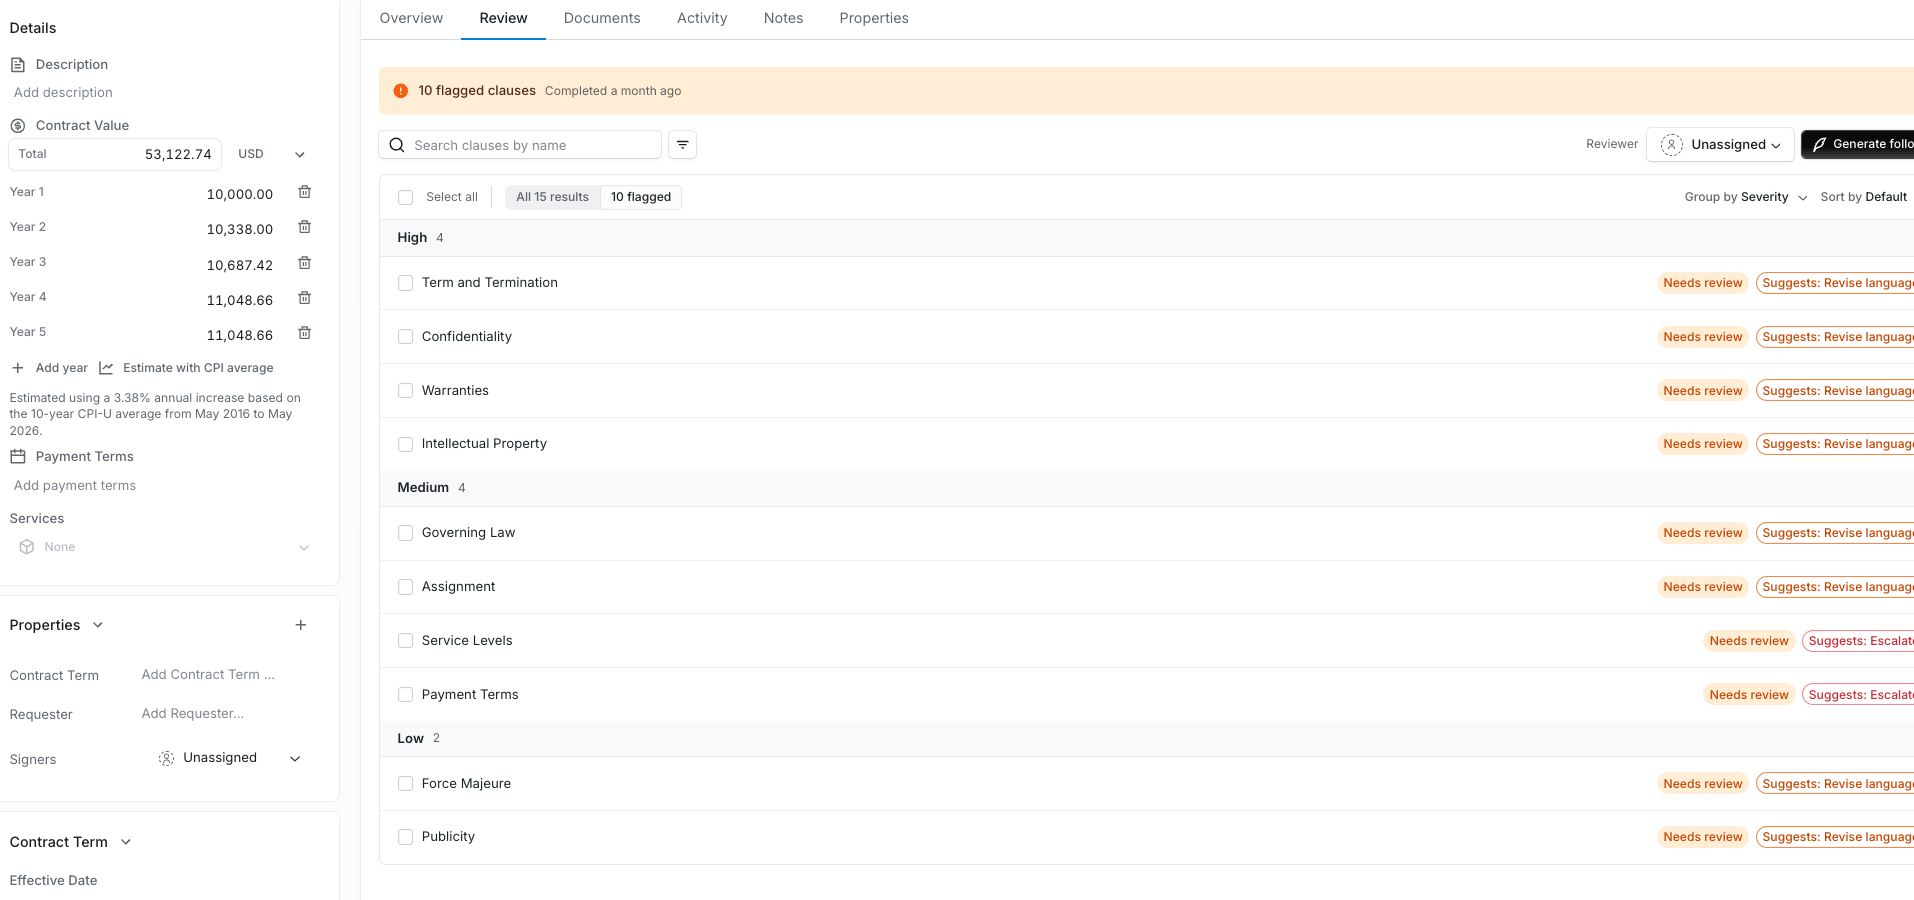1914x900 pixels.
Task: Show All 15 results filter
Action: coord(553,197)
